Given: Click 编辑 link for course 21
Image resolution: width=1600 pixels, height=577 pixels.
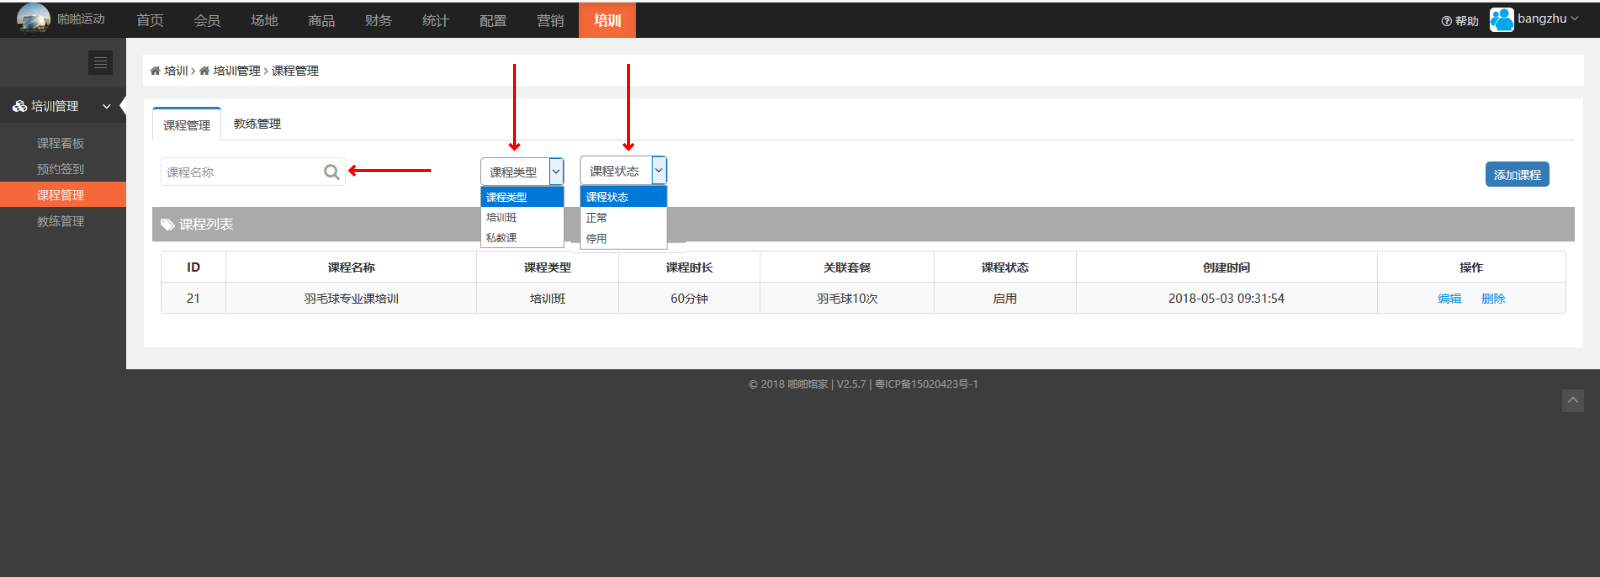Looking at the screenshot, I should (1449, 299).
